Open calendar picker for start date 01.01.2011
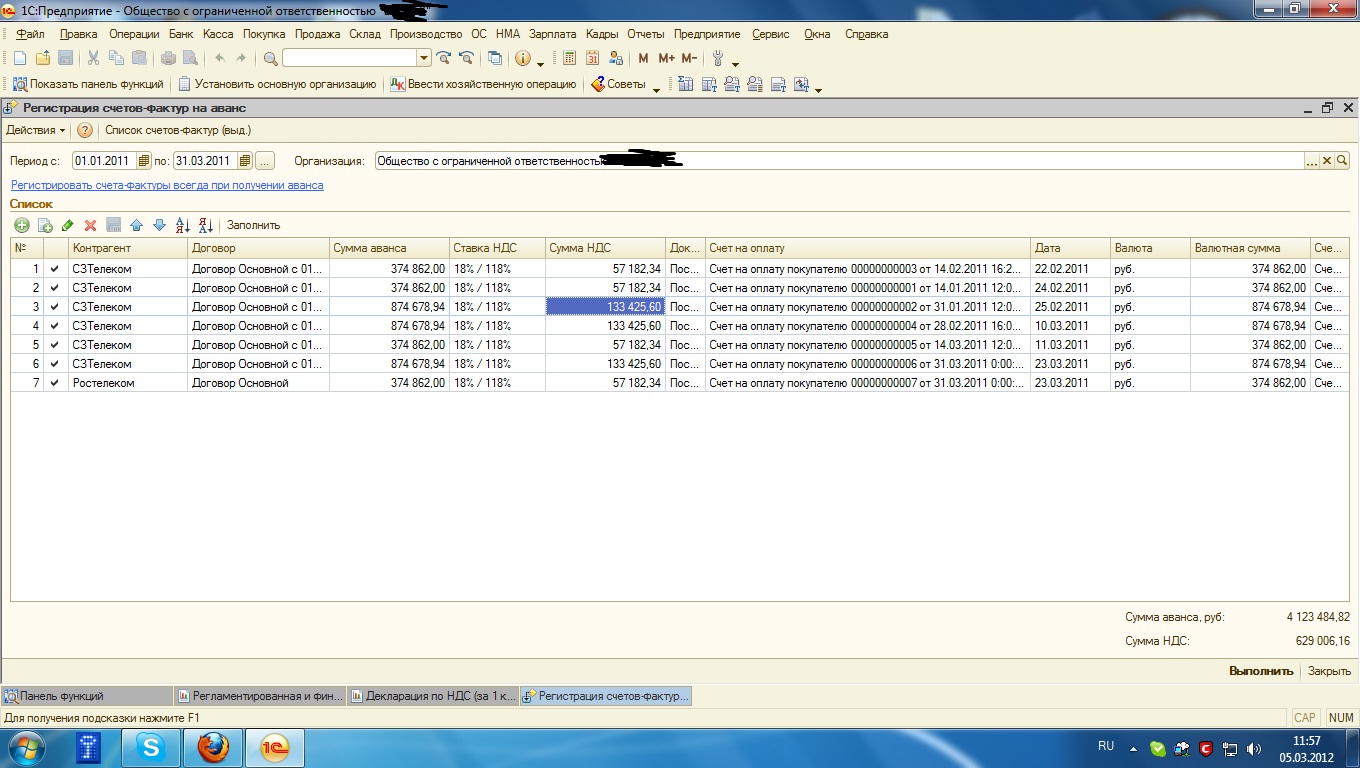The height and width of the screenshot is (768, 1360). (144, 161)
